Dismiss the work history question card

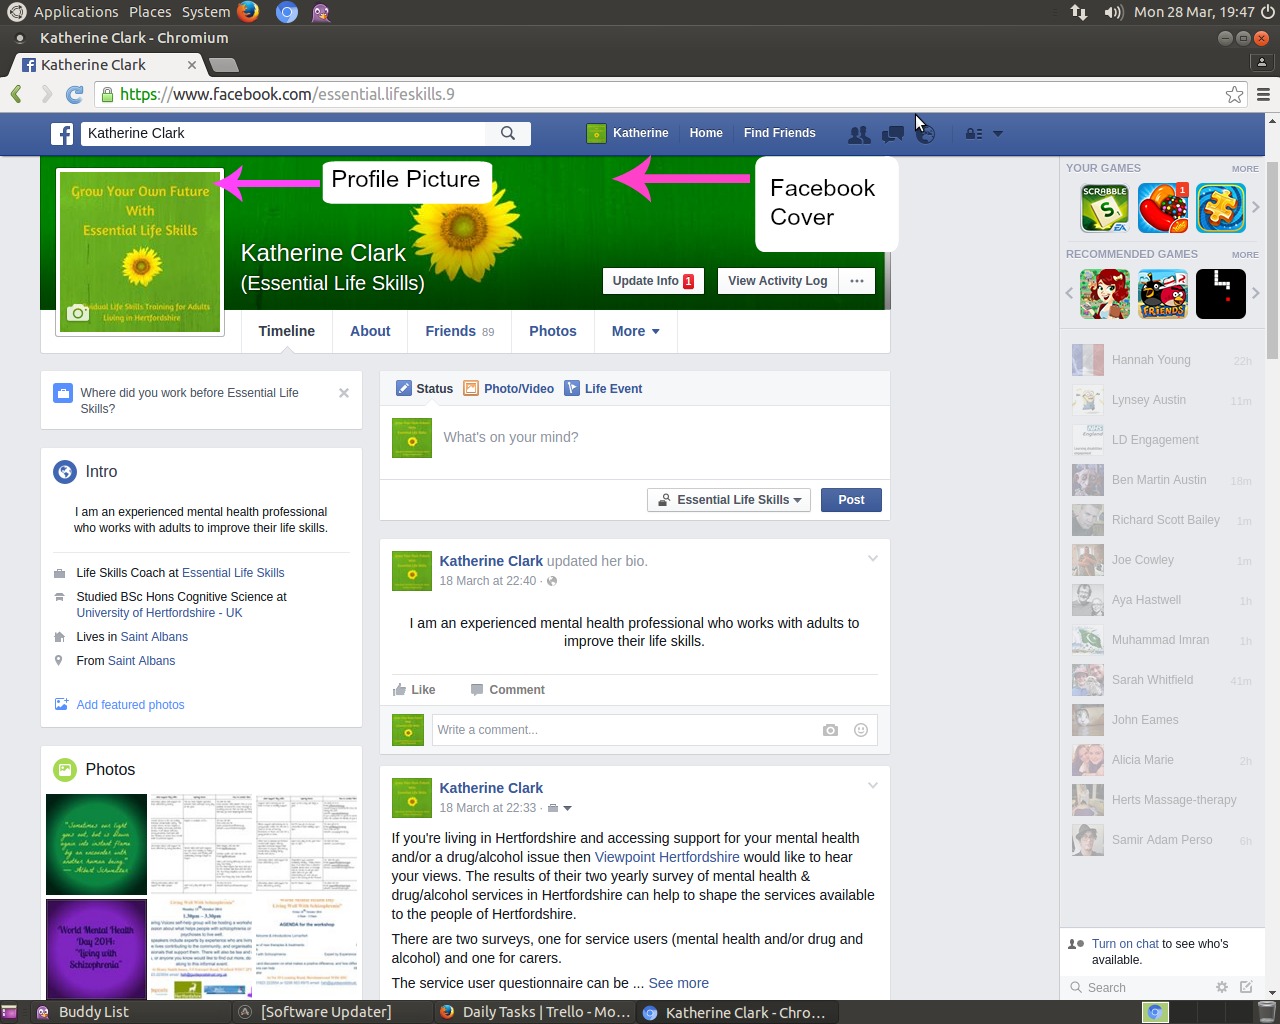click(x=344, y=393)
